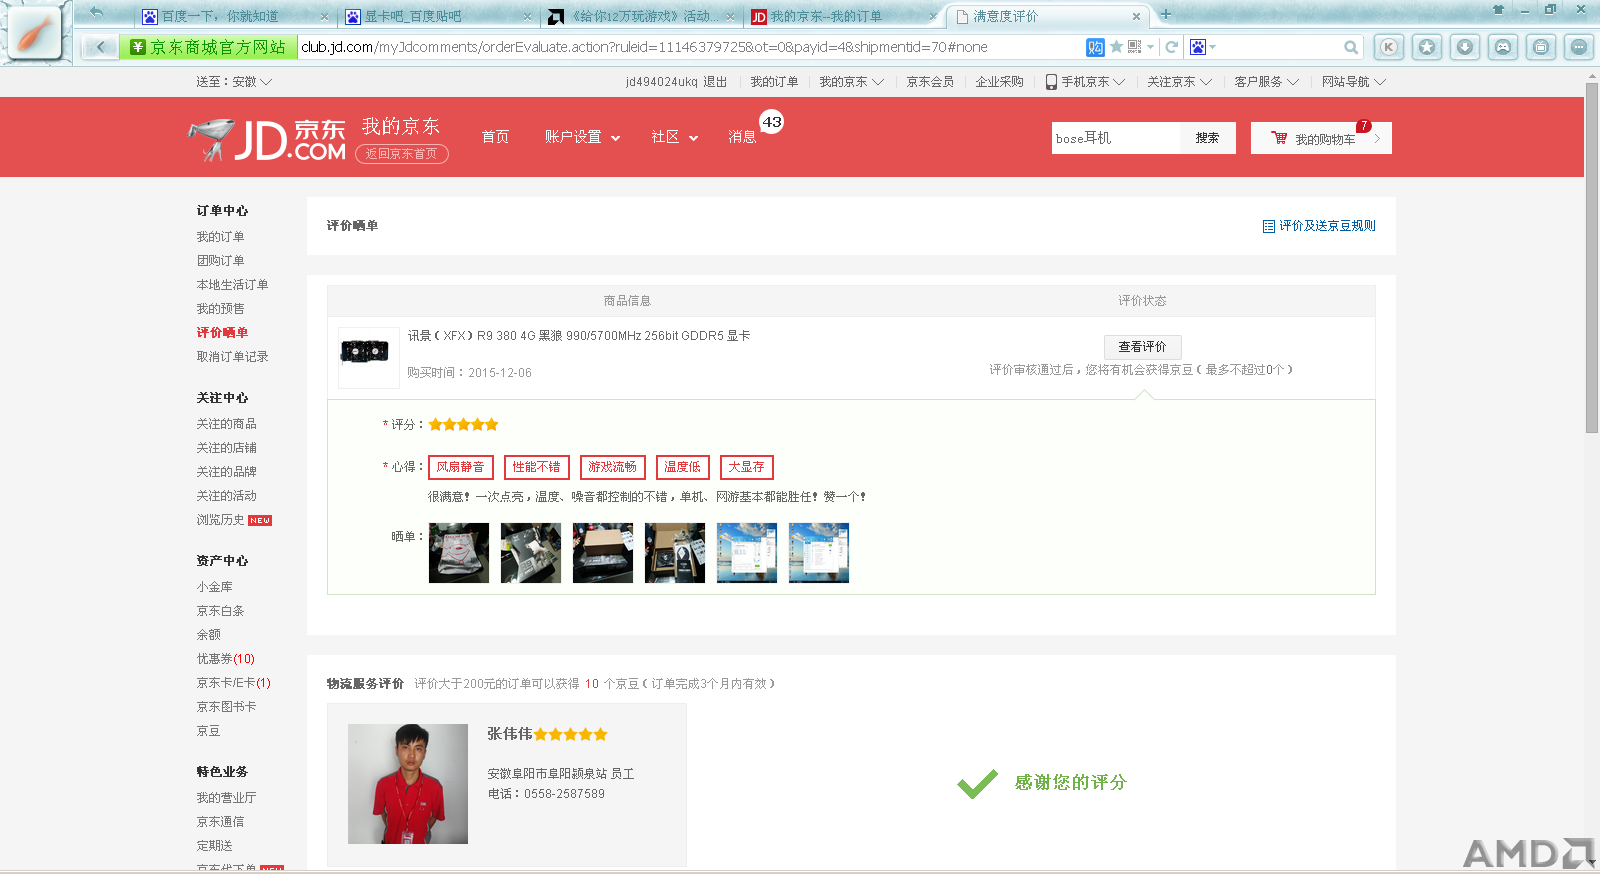Open a new browser tab
Viewport: 1600px width, 874px height.
[1165, 14]
